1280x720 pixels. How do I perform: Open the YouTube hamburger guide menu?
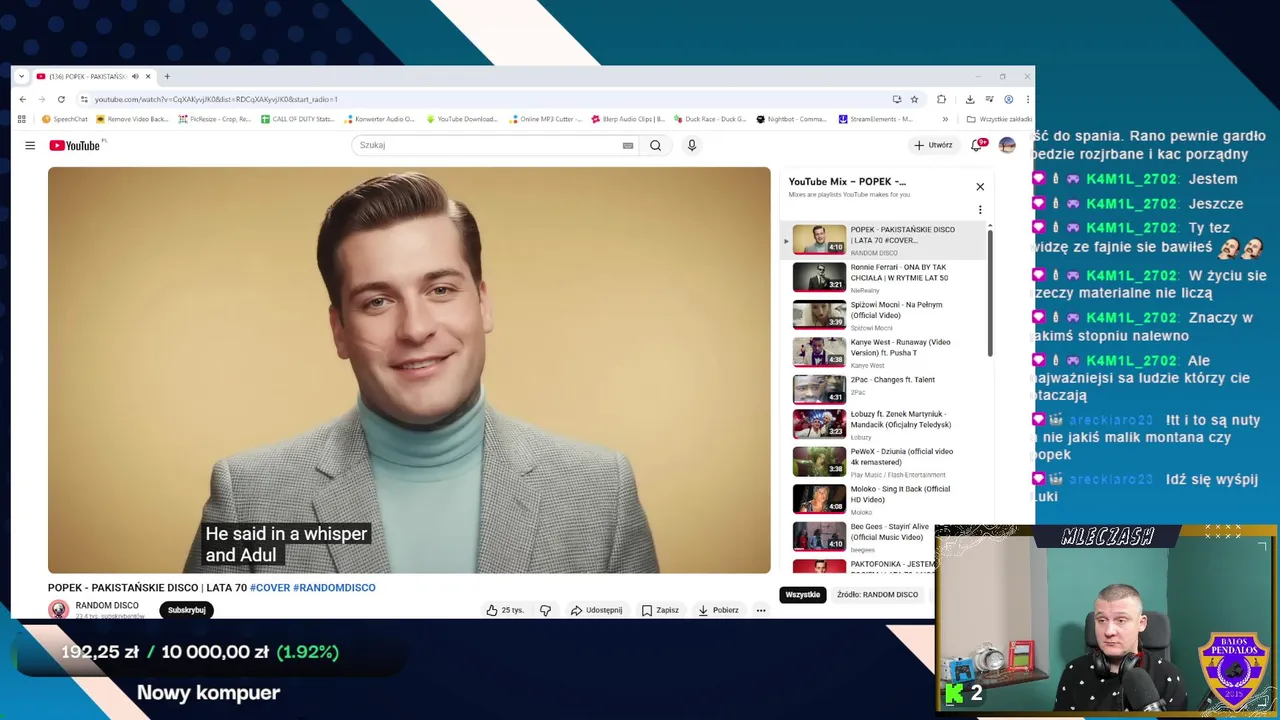click(30, 146)
